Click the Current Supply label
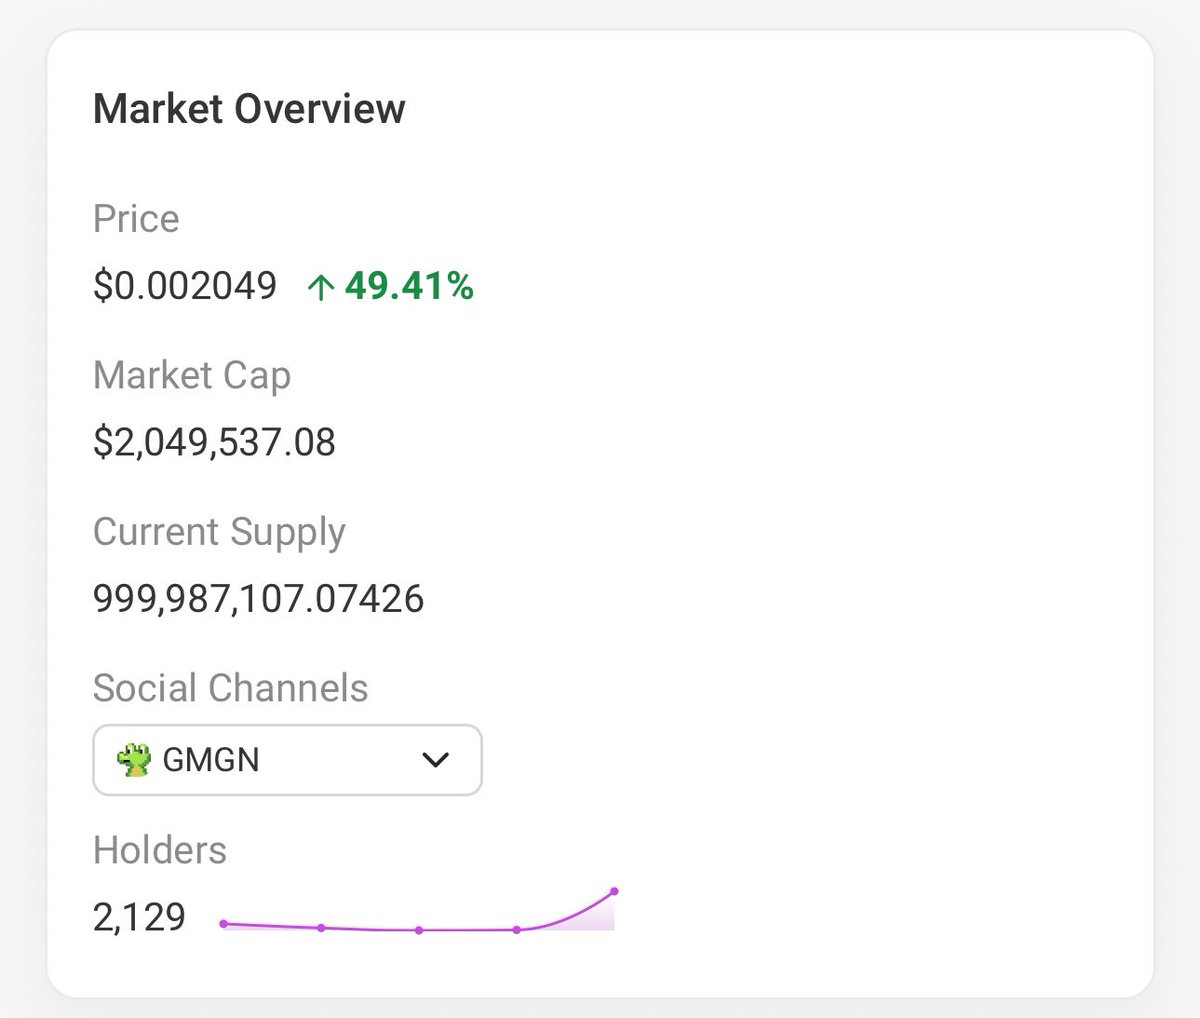Screen dimensions: 1200x1018 (219, 533)
